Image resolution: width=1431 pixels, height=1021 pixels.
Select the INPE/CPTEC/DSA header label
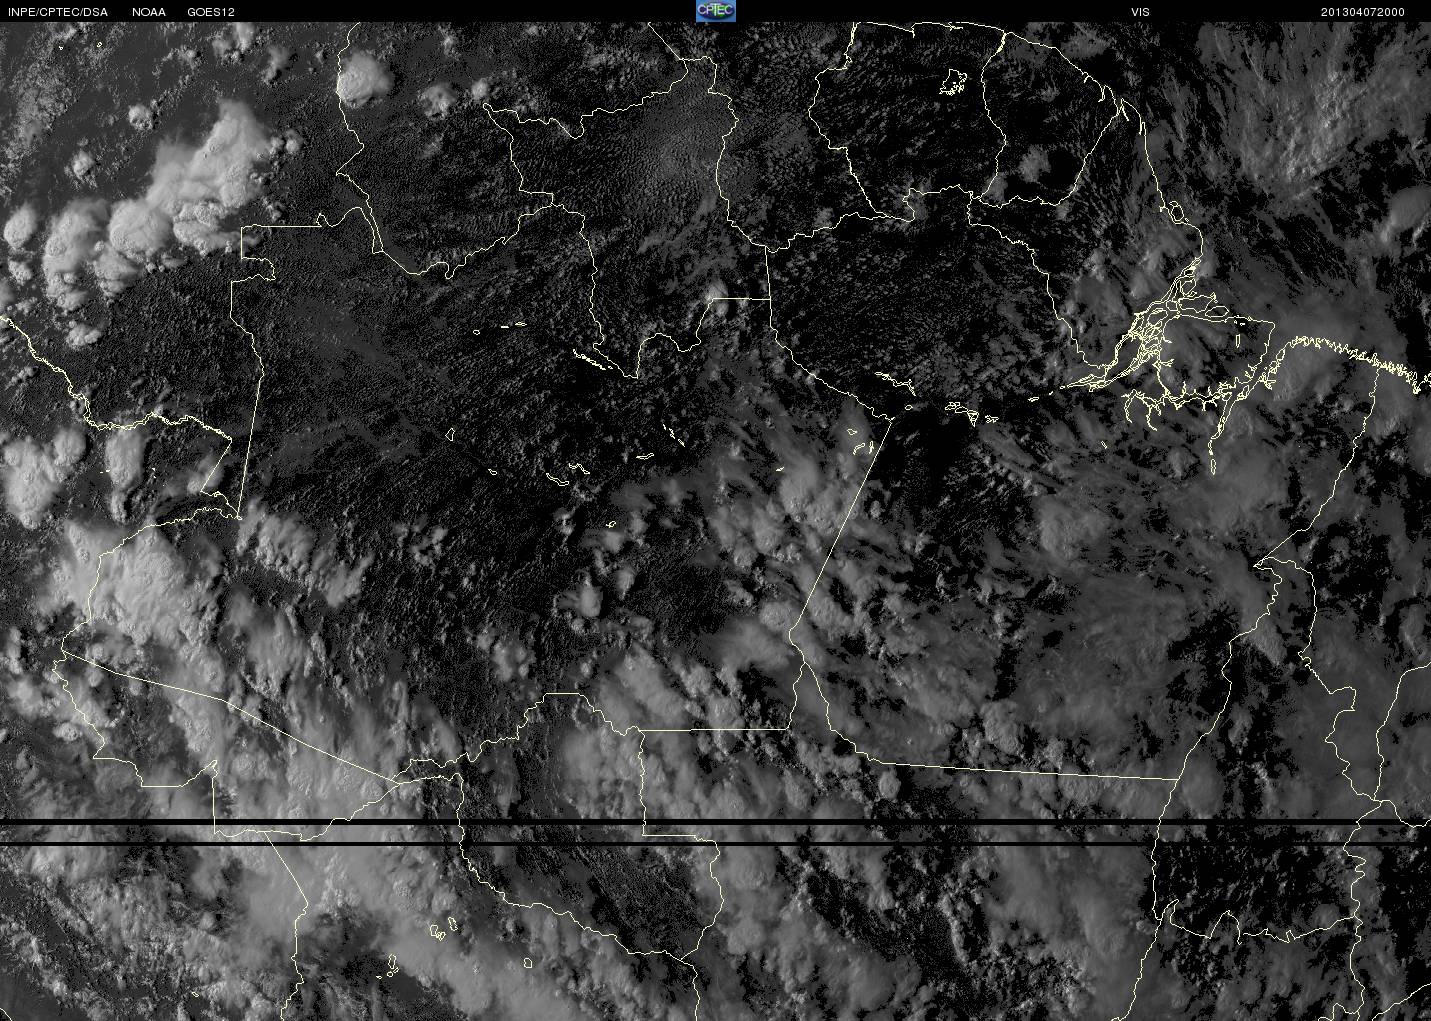click(x=57, y=12)
